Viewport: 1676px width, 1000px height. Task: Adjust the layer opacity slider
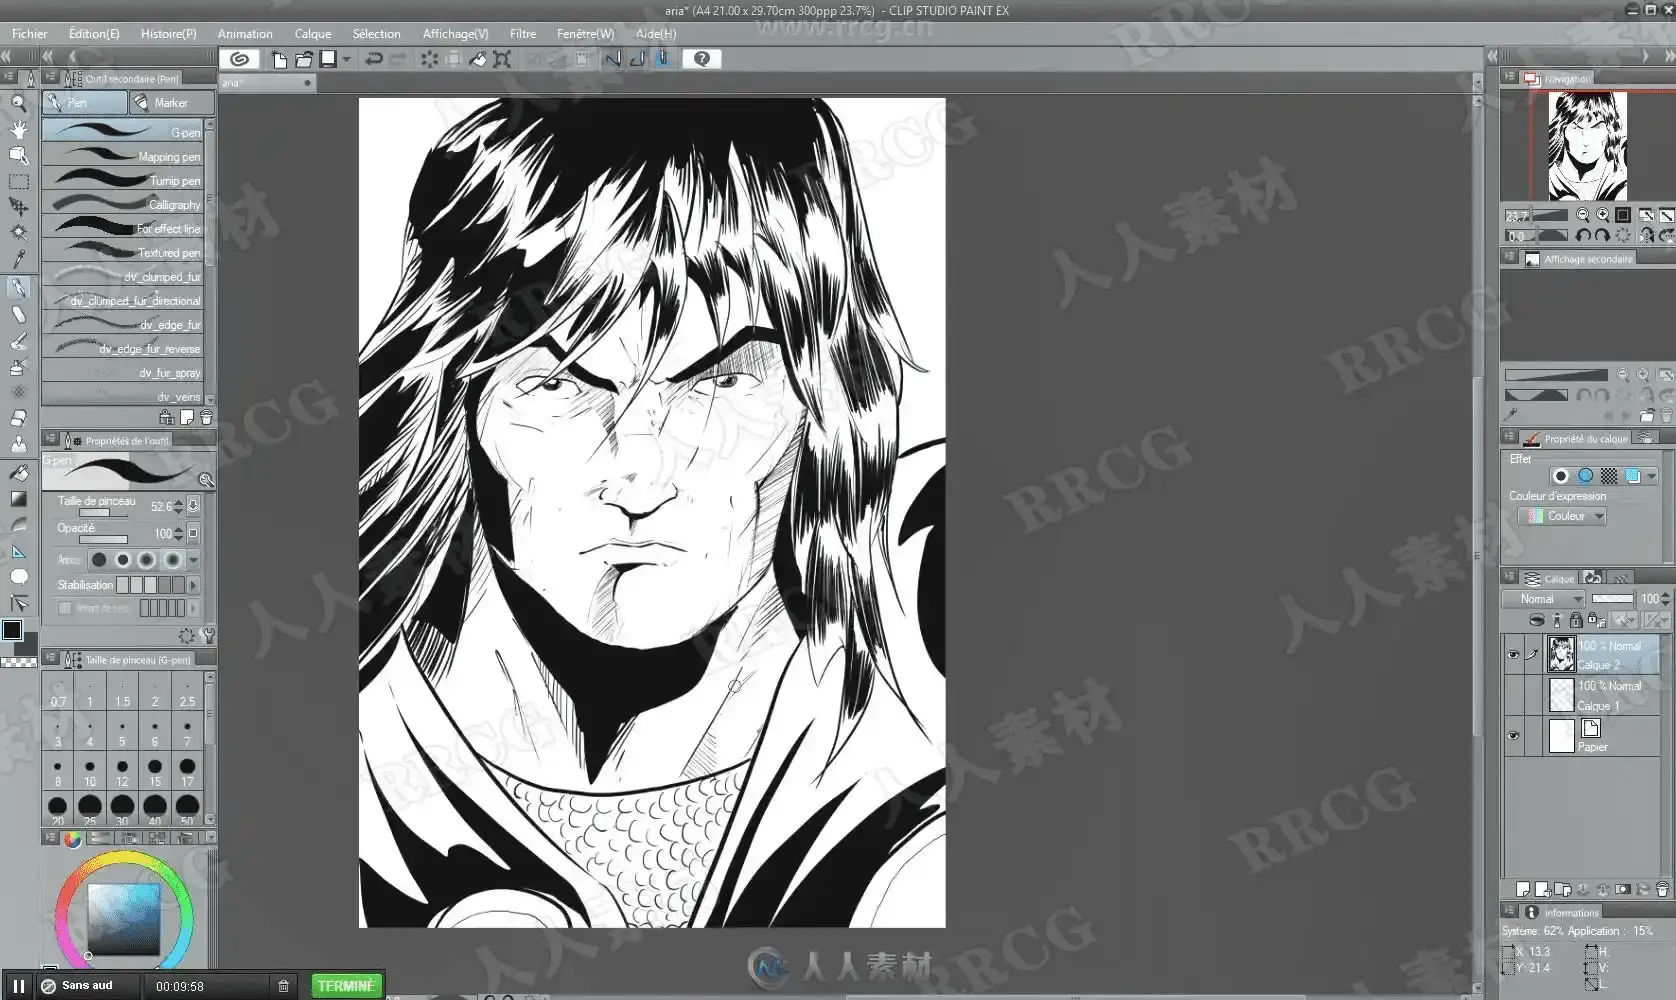1612,599
